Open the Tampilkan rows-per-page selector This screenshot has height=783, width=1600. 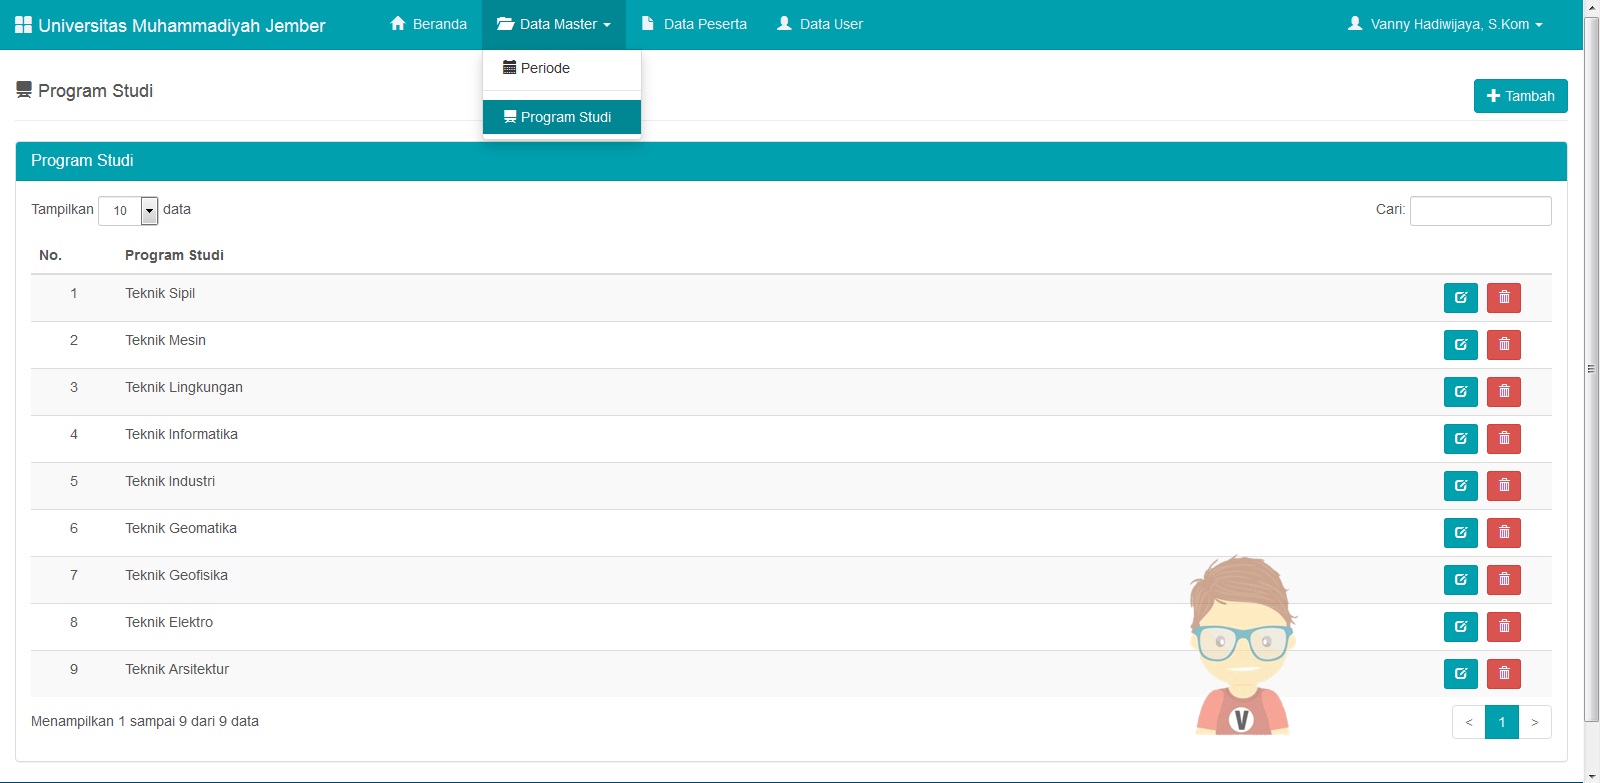128,210
